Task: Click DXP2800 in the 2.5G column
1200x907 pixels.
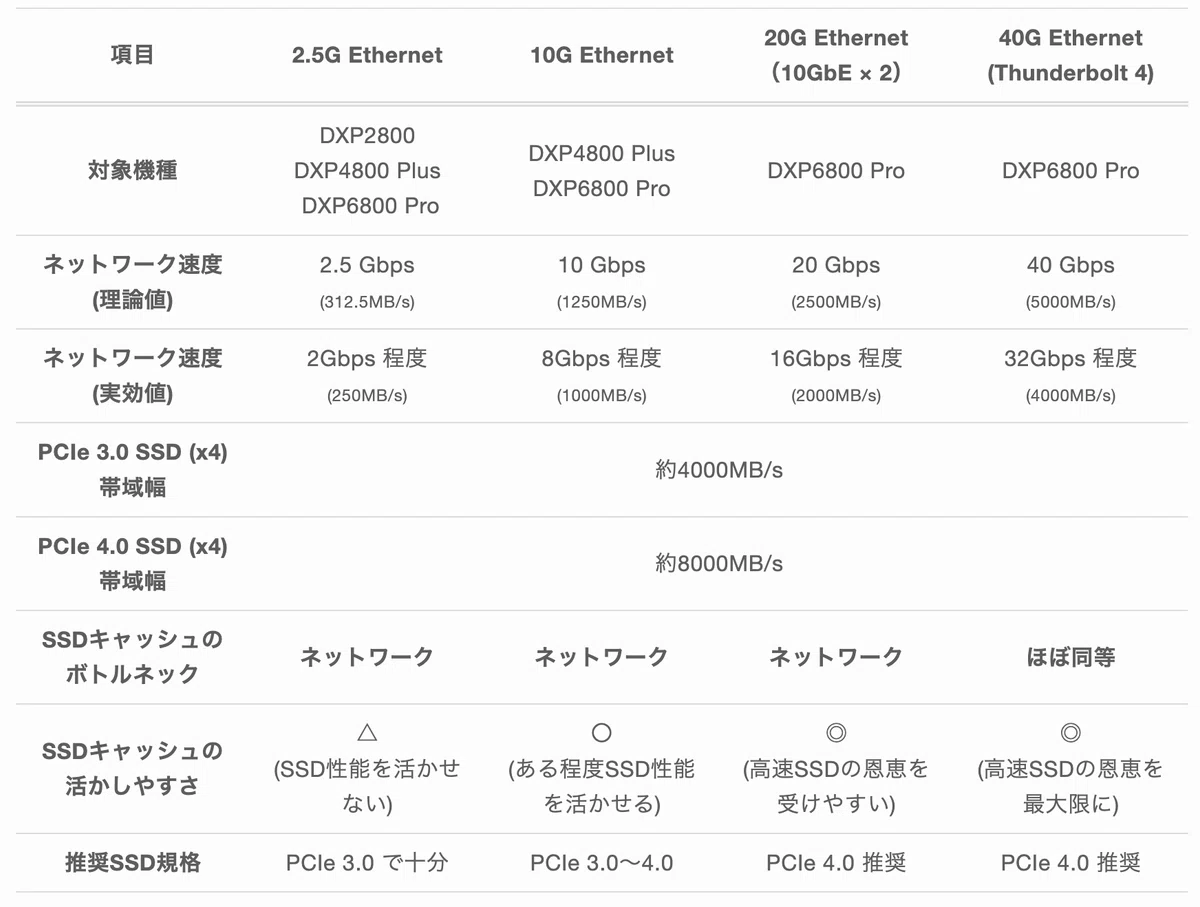Action: click(367, 135)
